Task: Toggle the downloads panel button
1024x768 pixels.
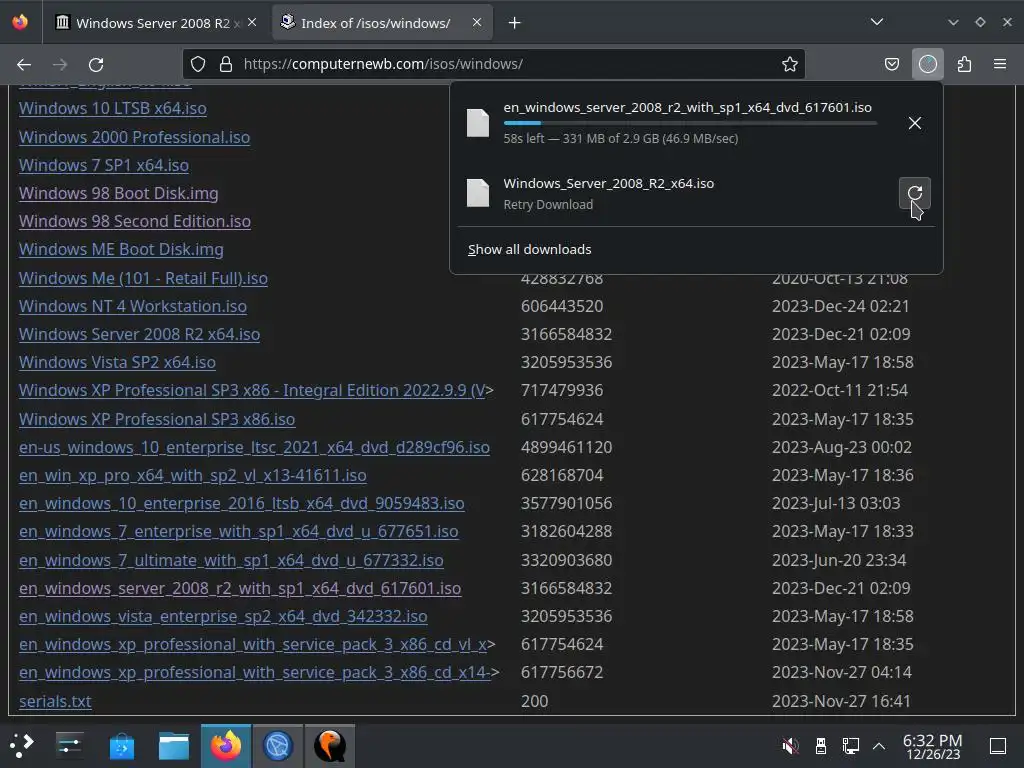Action: tap(927, 64)
